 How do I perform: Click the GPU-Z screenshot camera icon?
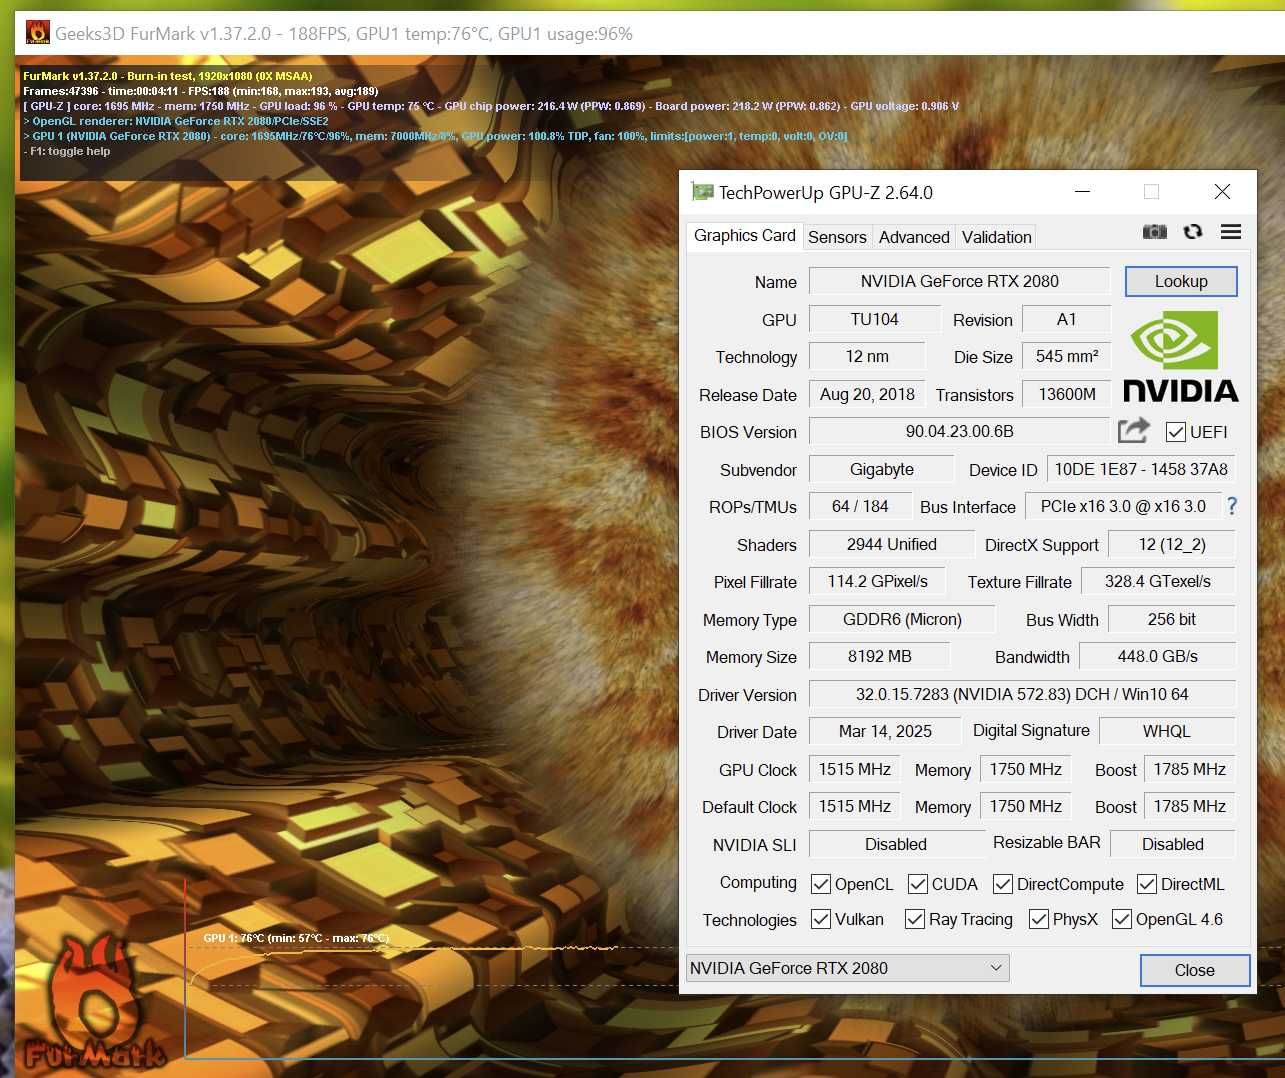(x=1154, y=232)
